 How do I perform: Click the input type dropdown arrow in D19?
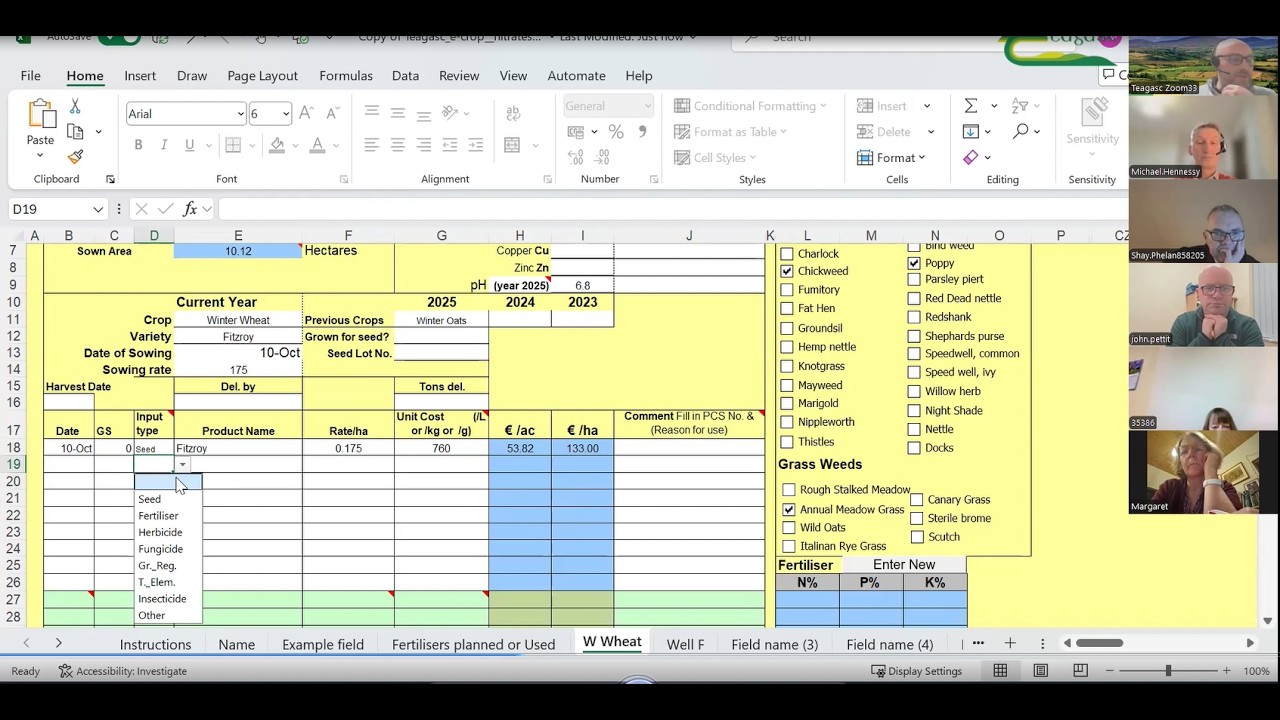[x=182, y=465]
